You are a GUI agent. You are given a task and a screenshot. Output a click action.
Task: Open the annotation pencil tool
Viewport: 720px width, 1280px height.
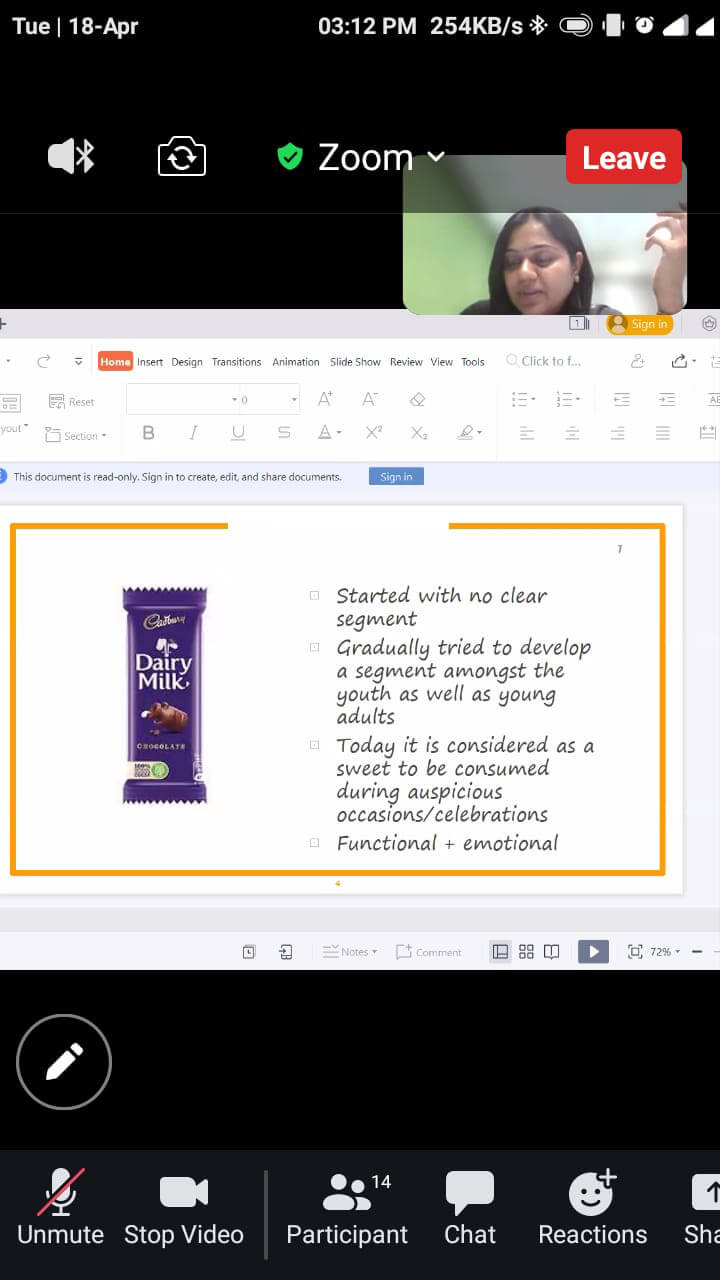pos(64,1062)
